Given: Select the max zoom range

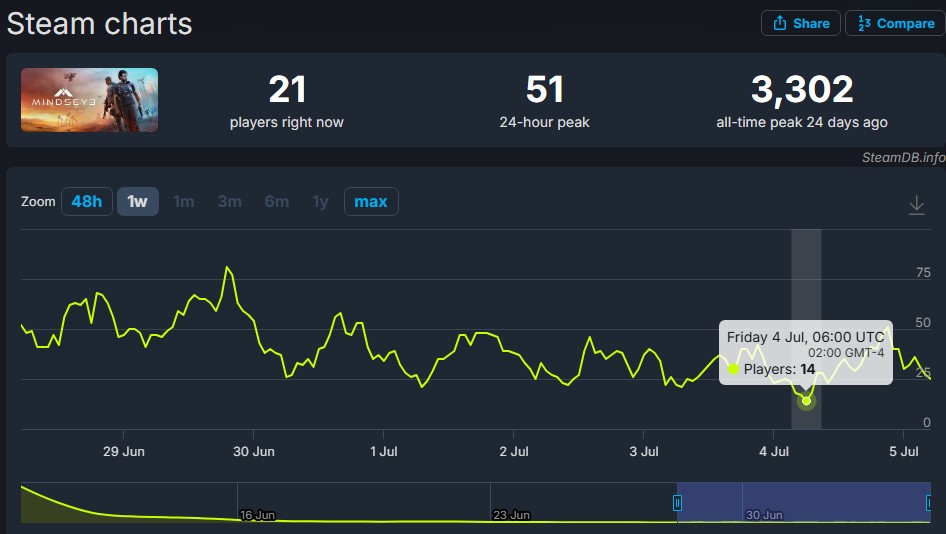Looking at the screenshot, I should (371, 202).
